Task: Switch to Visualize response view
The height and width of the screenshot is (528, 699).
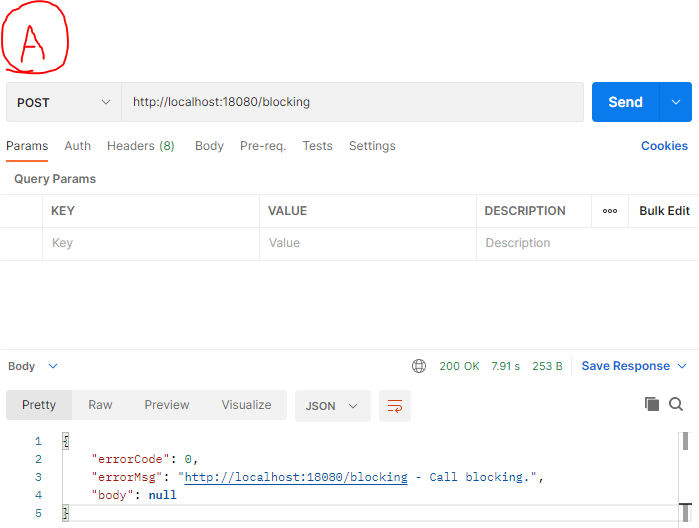Action: click(x=246, y=405)
